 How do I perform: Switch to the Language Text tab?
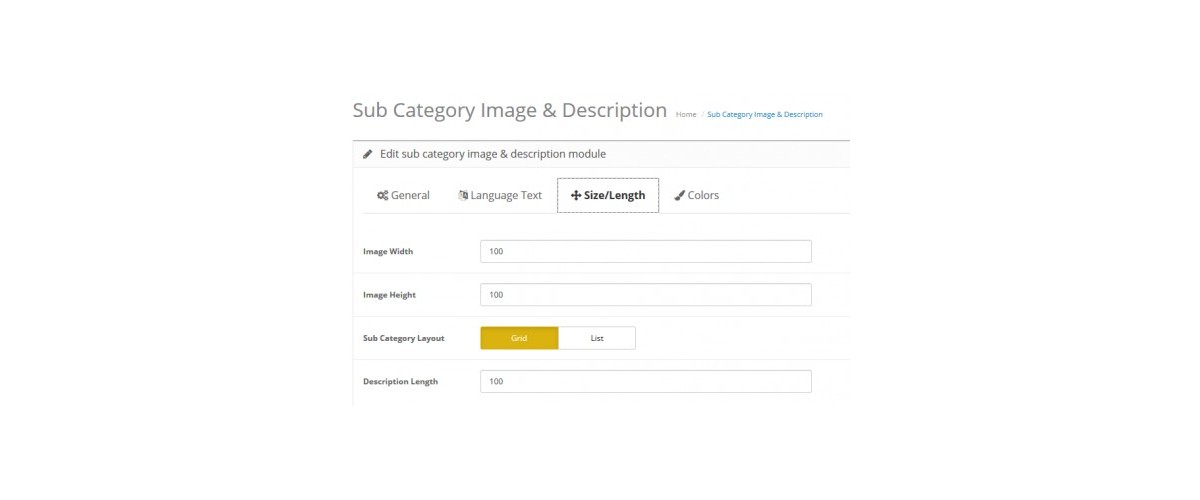point(500,195)
